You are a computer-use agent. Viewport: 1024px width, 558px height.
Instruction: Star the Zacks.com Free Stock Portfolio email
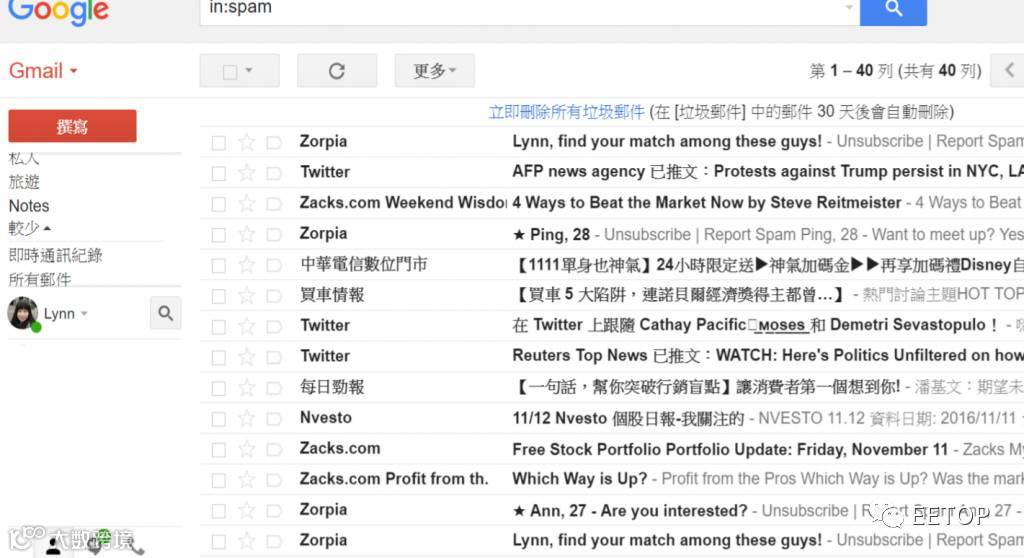point(246,449)
